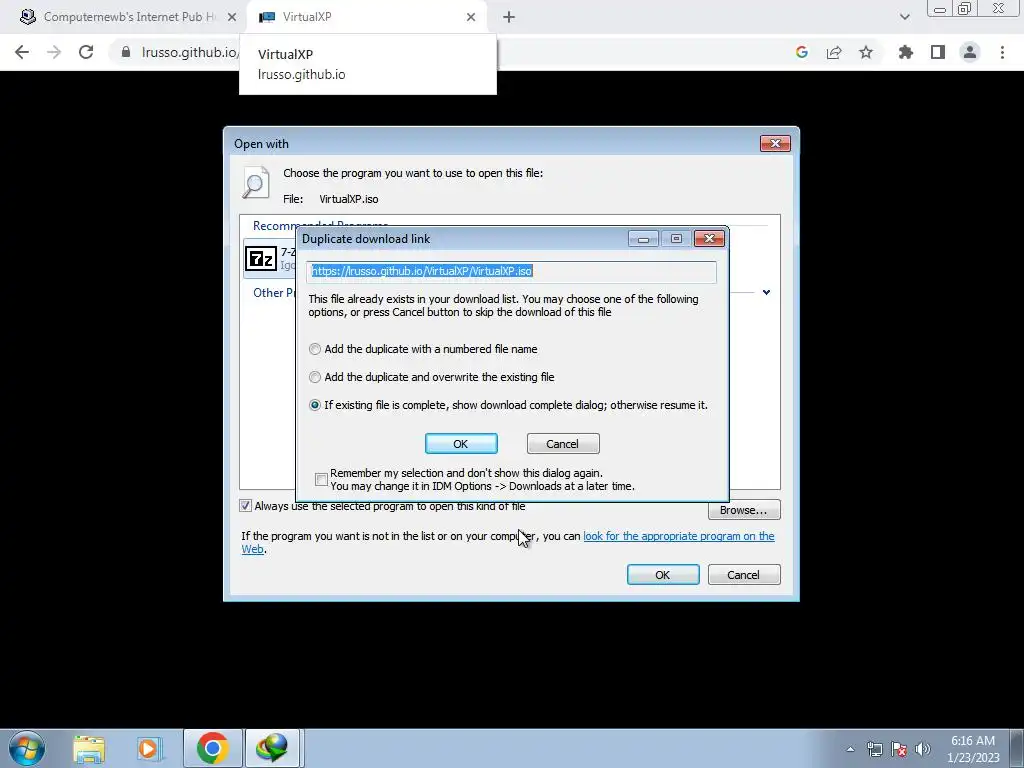Open Chrome three-dot menu
Screen dimensions: 1024x768
click(1002, 52)
